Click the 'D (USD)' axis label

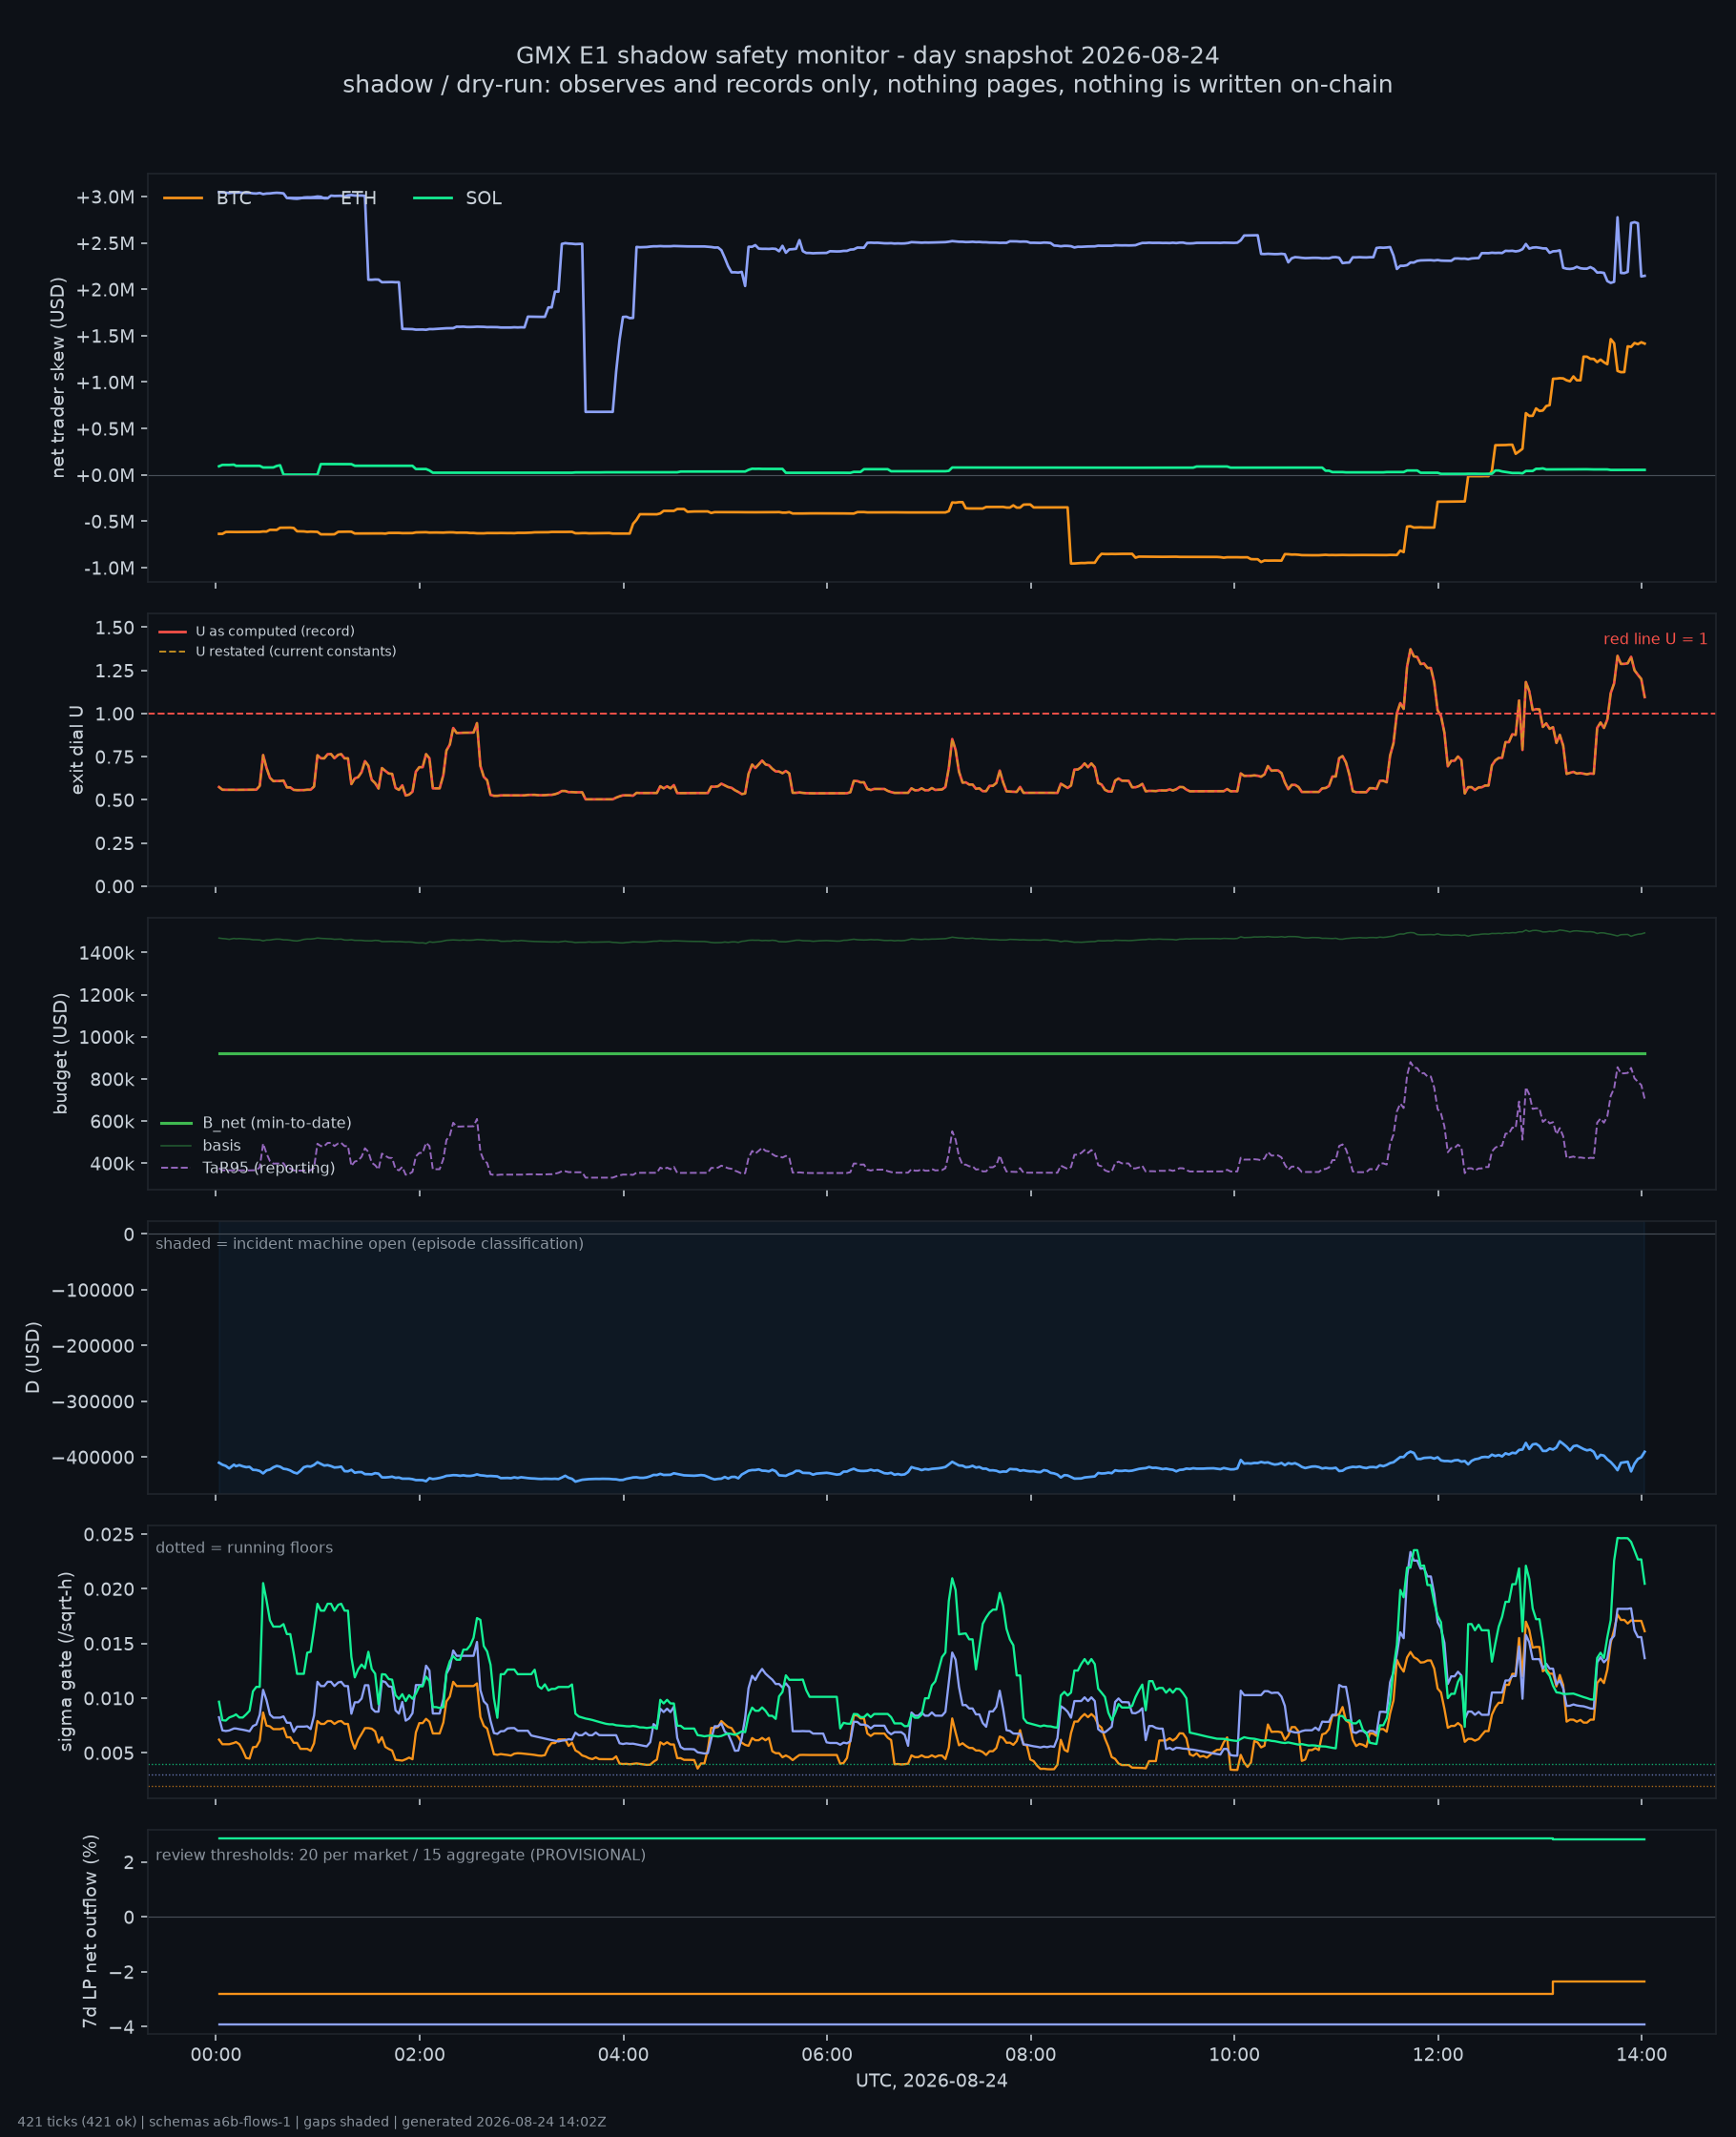click(33, 1357)
